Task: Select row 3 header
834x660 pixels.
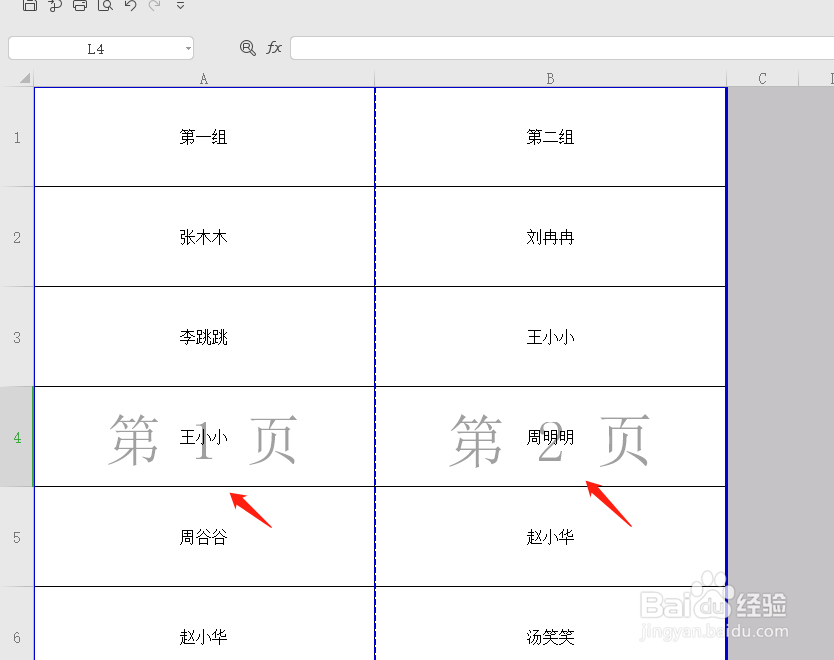Action: (x=17, y=337)
